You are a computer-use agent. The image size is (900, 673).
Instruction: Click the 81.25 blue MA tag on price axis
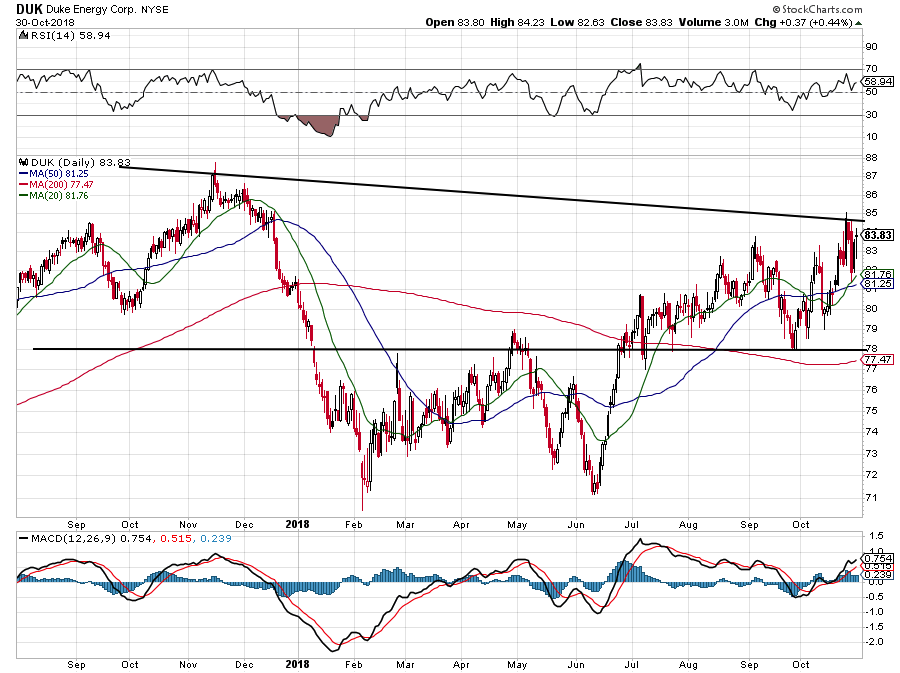(x=878, y=284)
